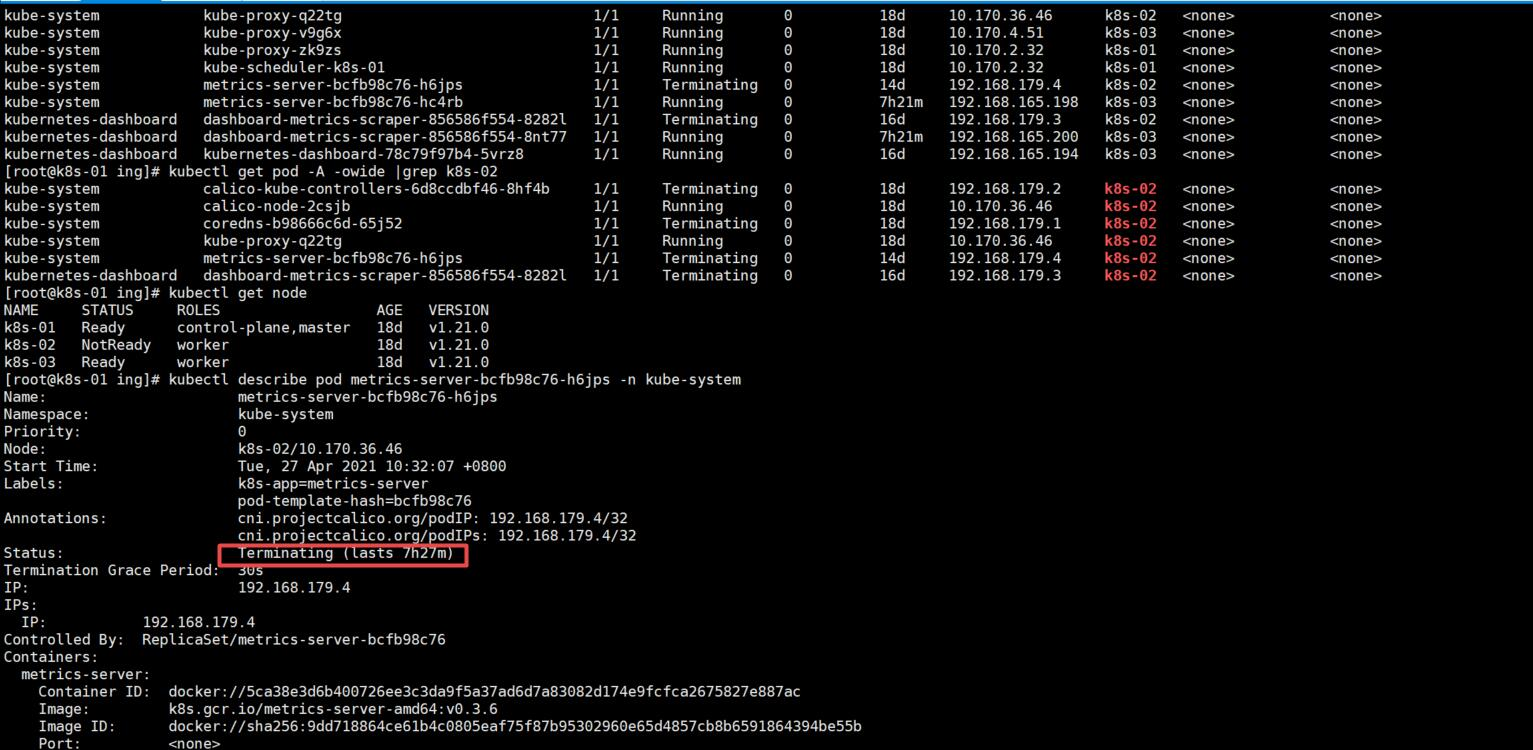Click dashboard-metrics-scraper-856586f554-8nt77 pod name
The image size is (1533, 750).
click(385, 137)
